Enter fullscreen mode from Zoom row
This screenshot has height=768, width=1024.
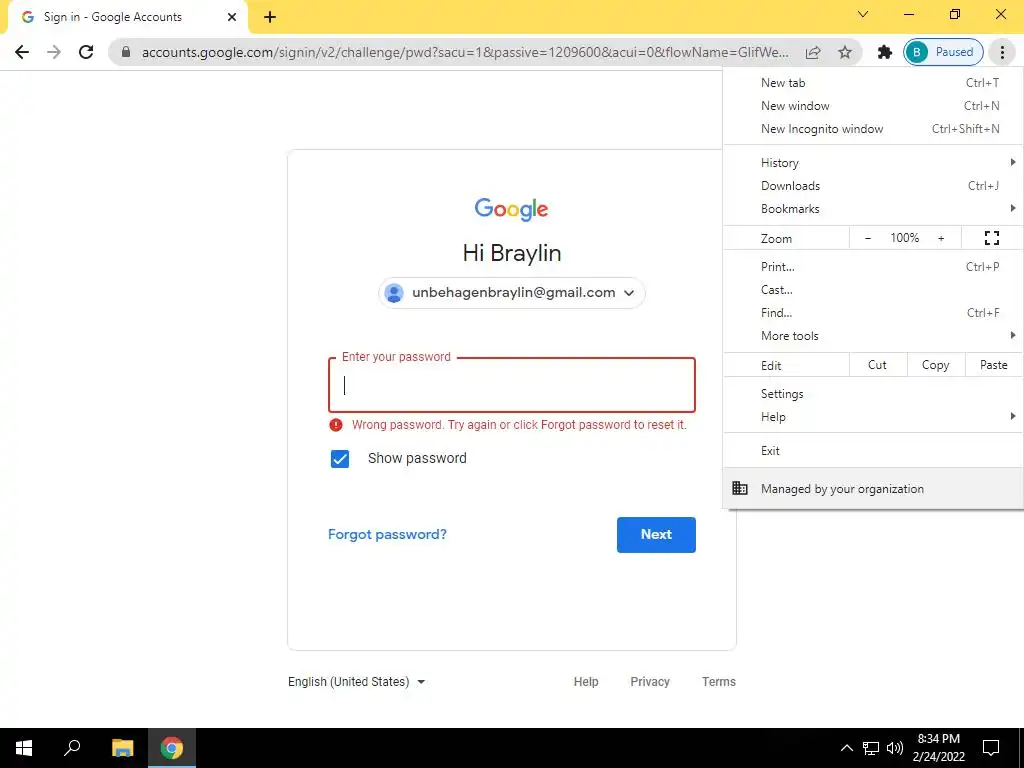(991, 238)
